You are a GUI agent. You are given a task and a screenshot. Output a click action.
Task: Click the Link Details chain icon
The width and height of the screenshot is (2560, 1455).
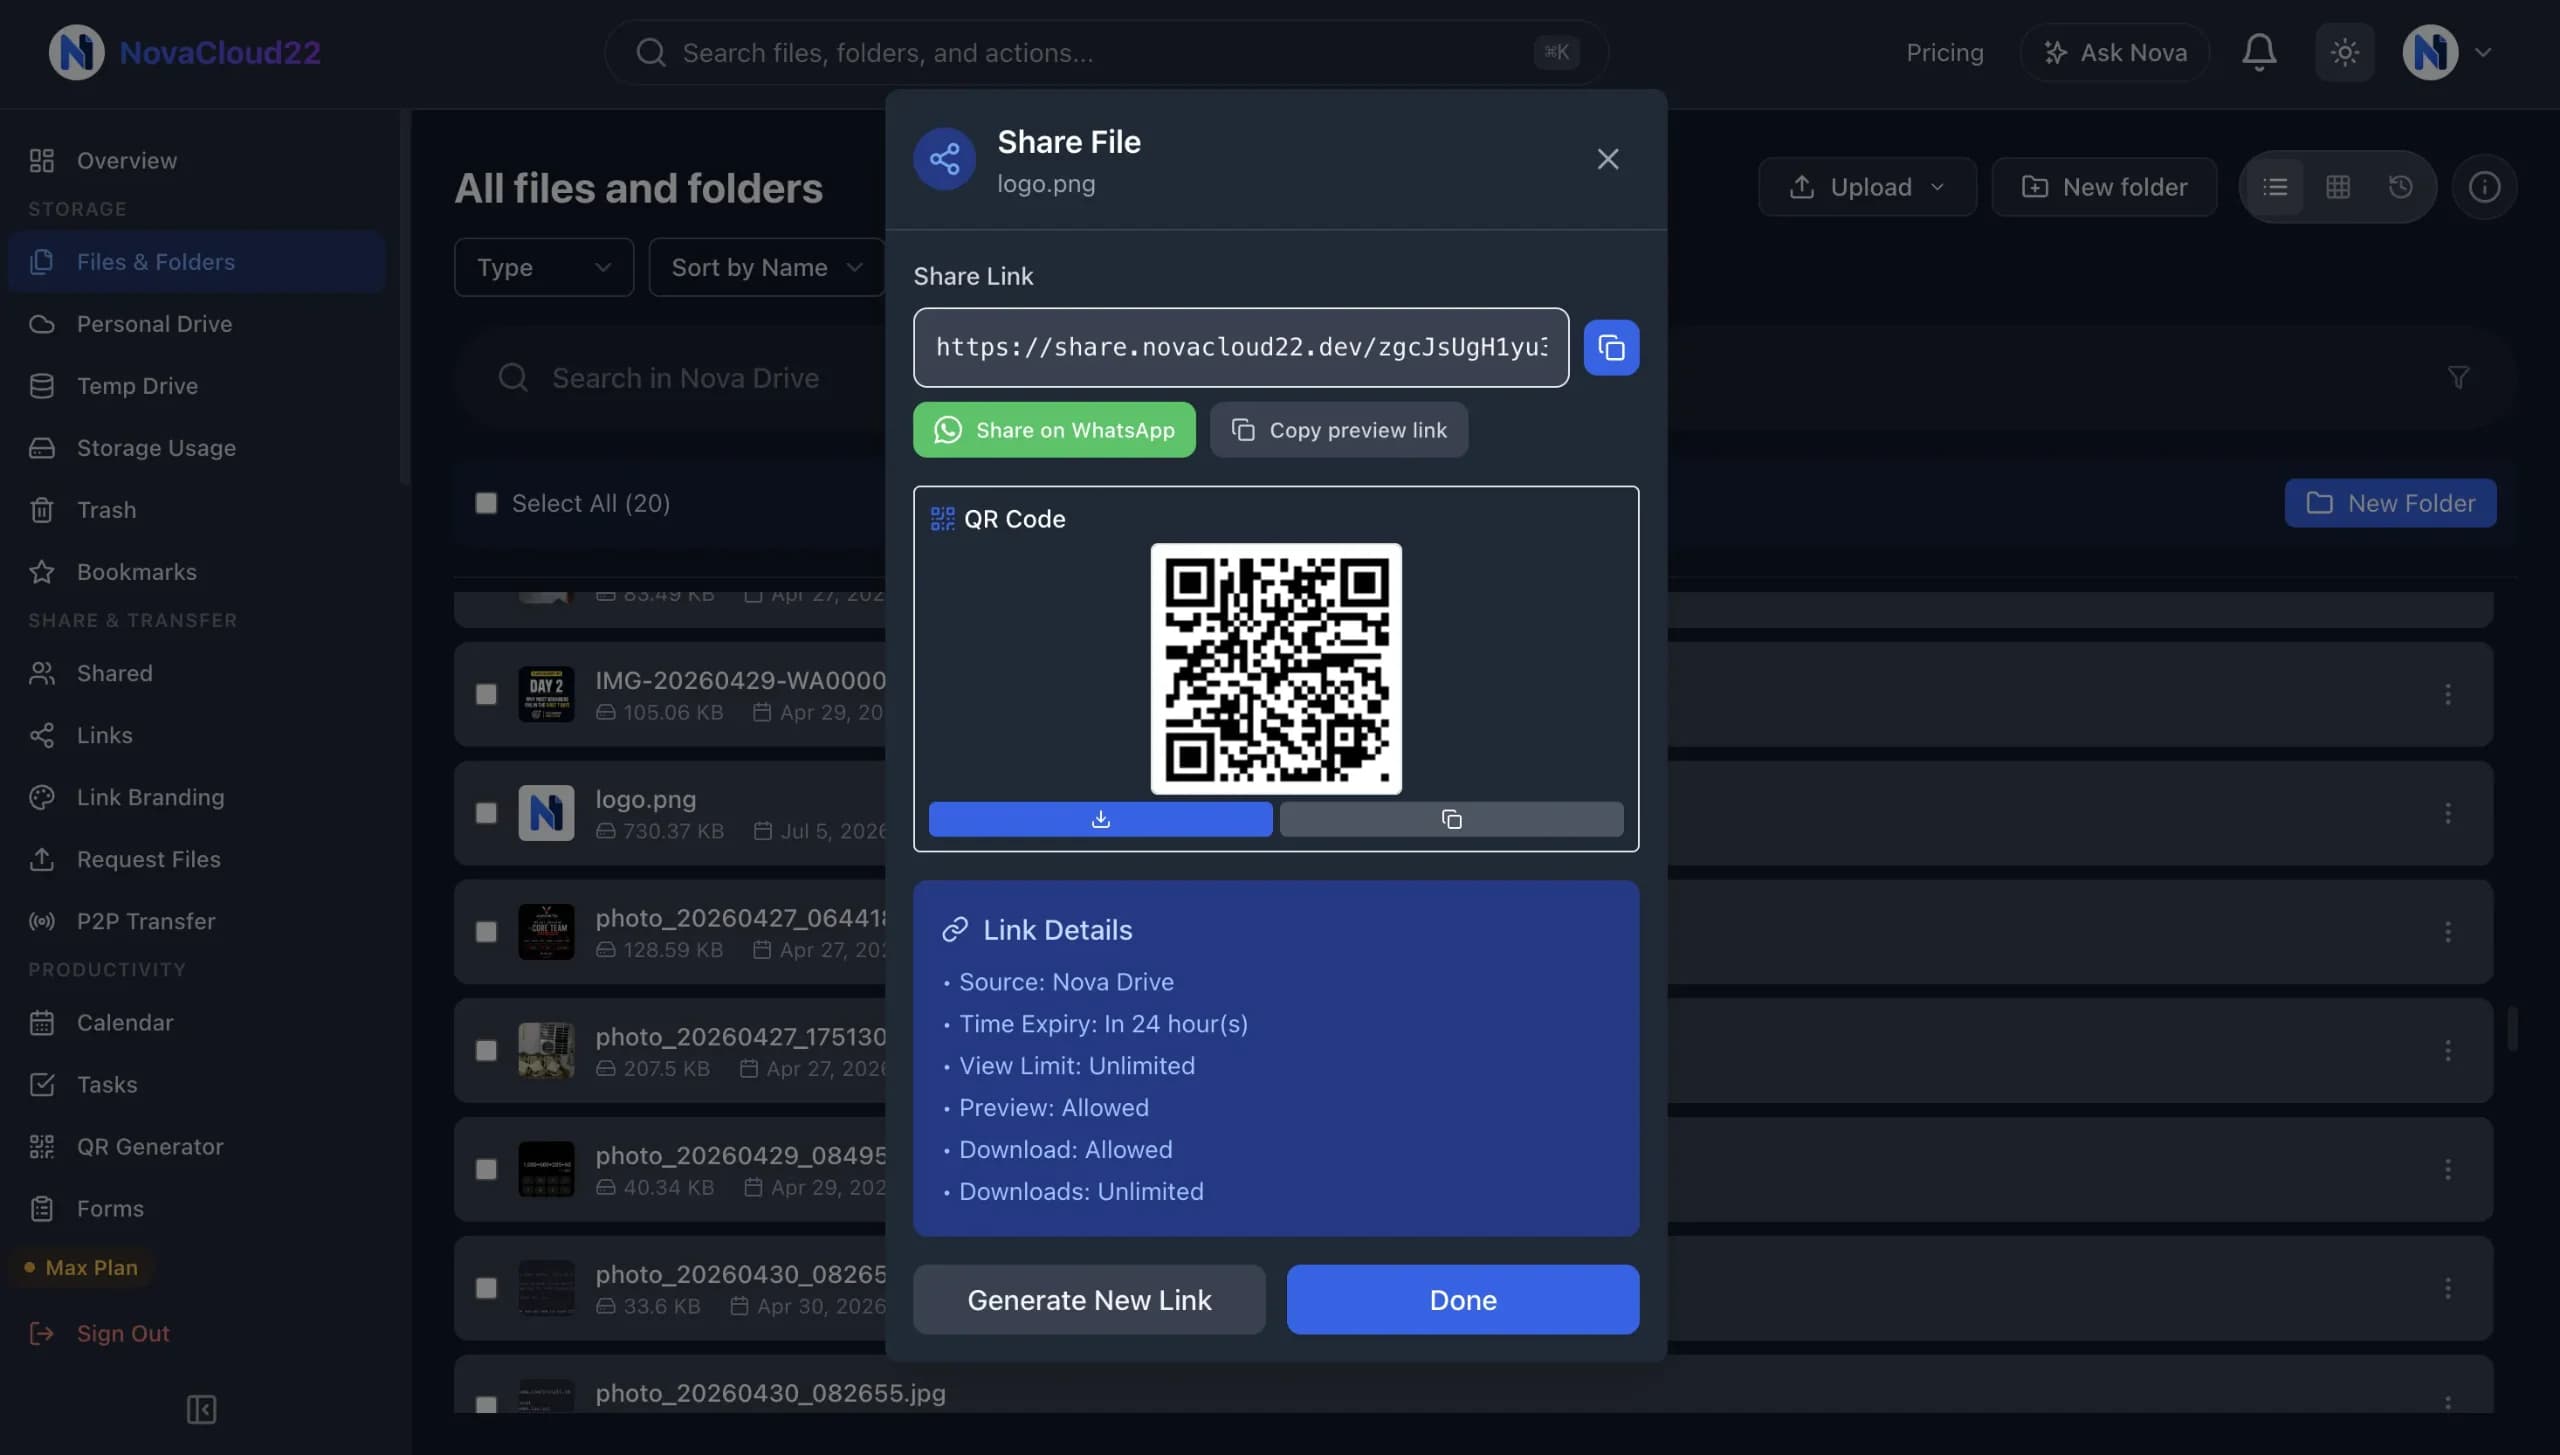955,930
